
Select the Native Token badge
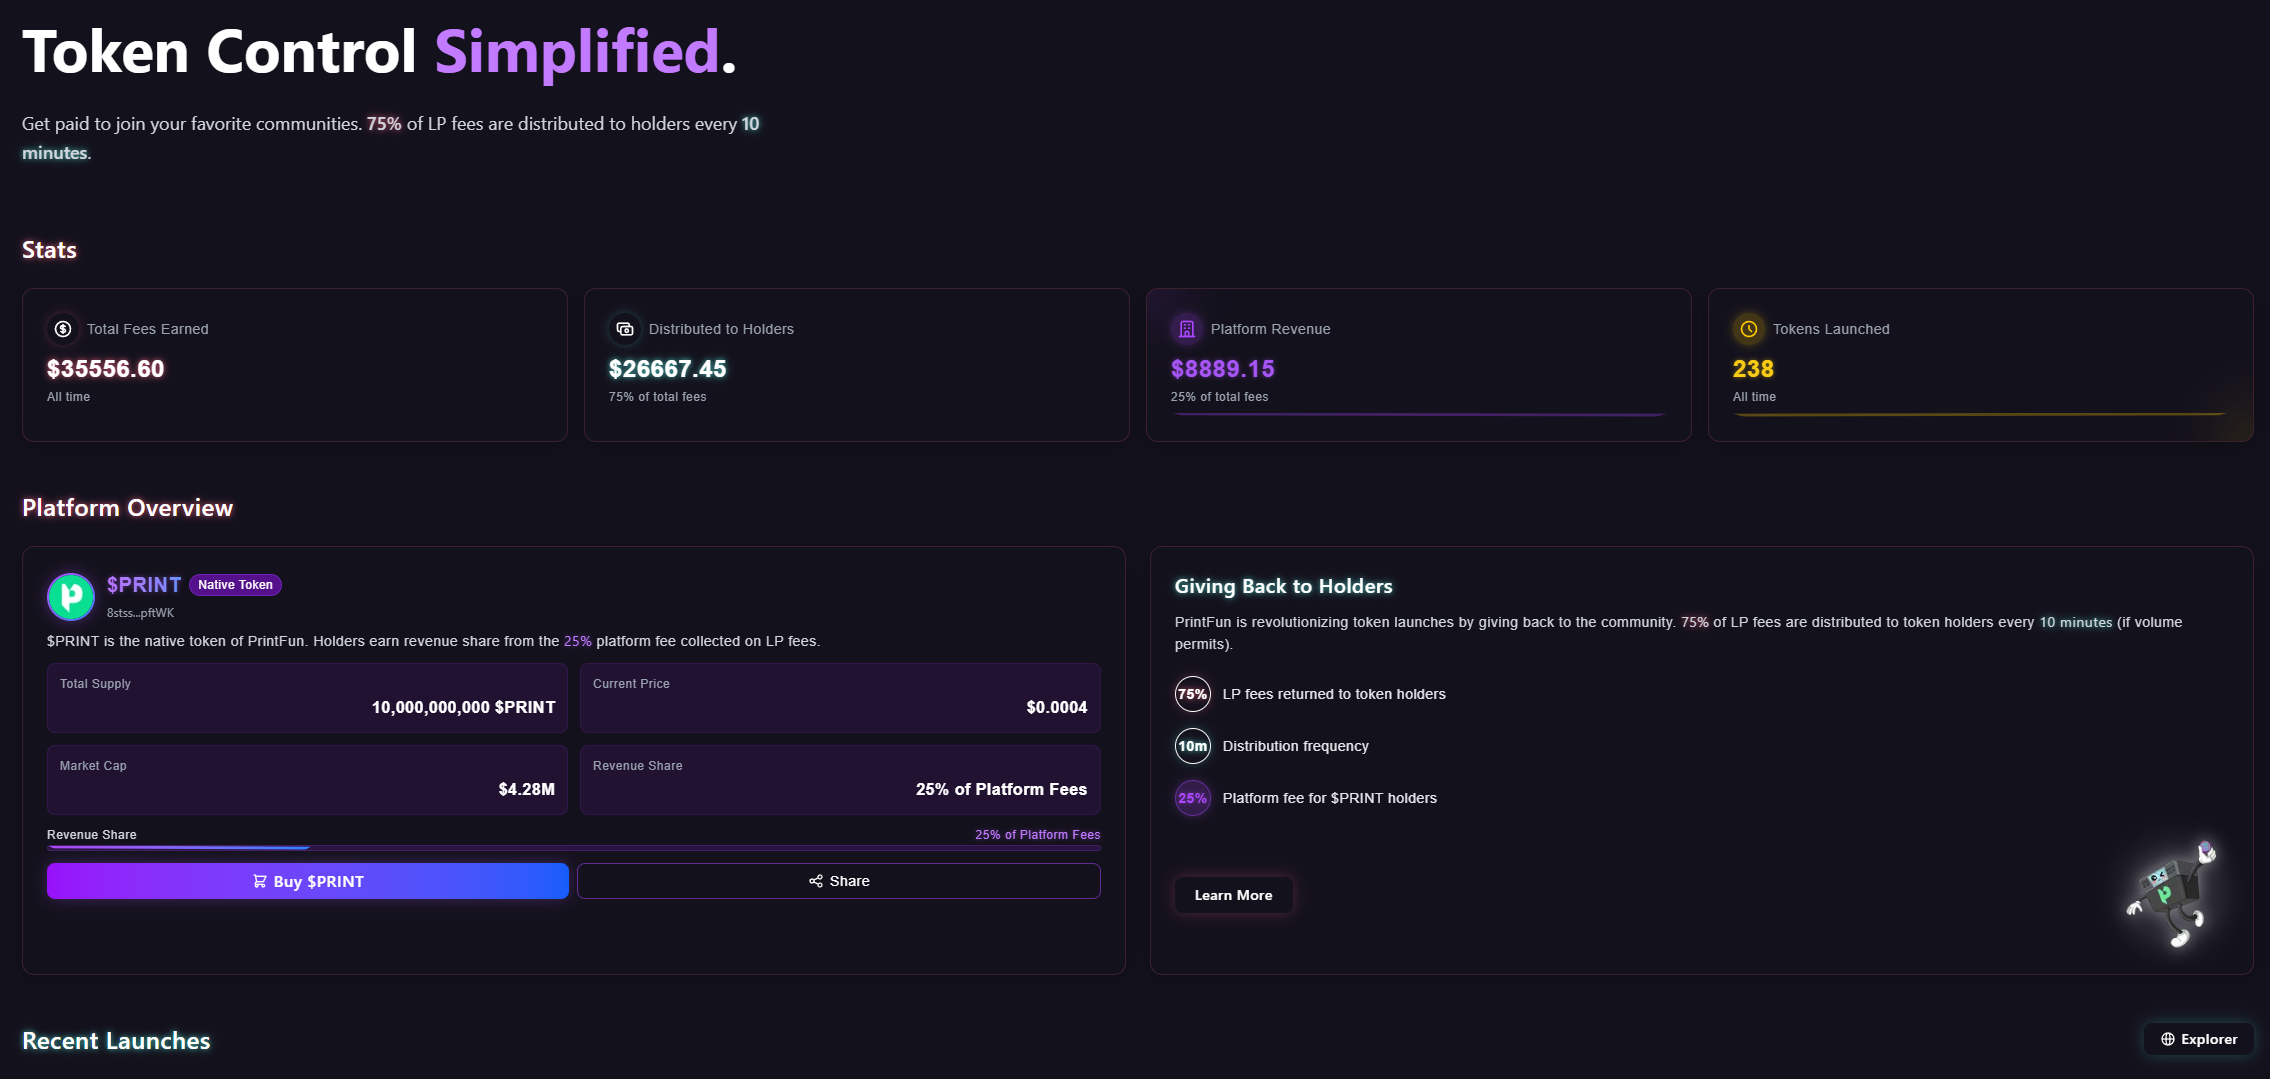coord(235,585)
